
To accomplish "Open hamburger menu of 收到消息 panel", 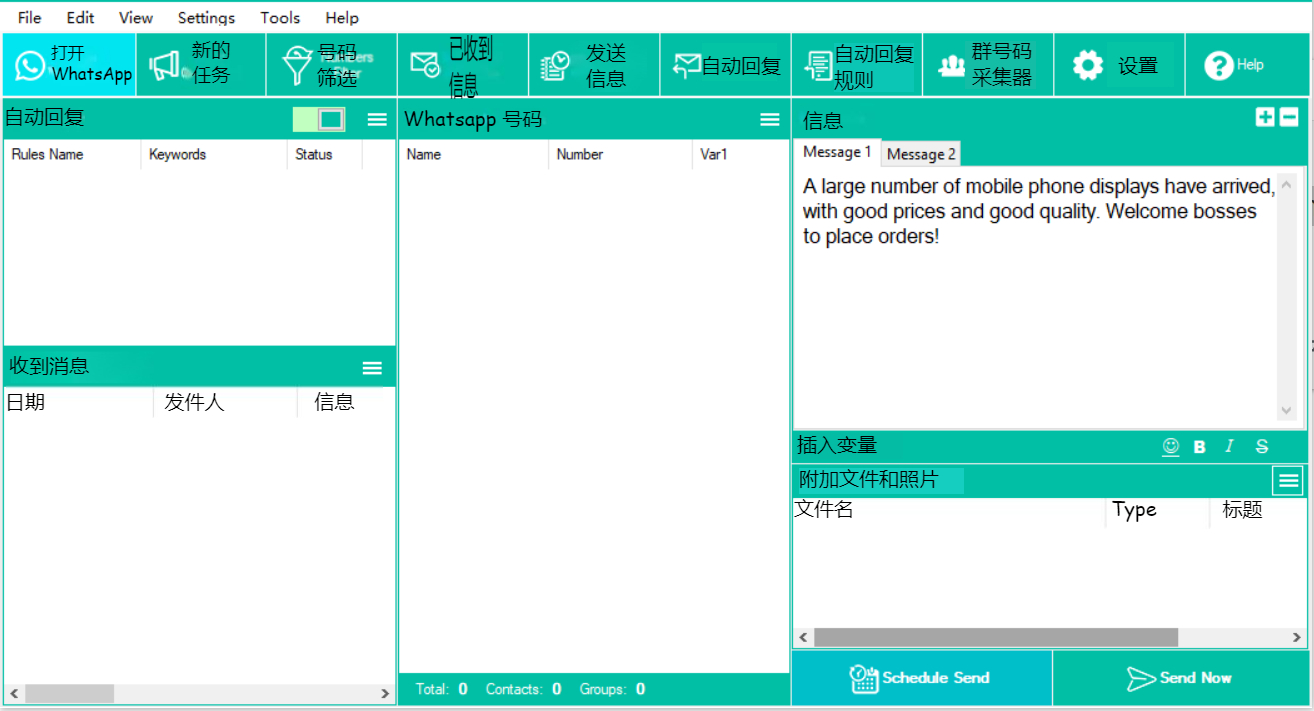I will pos(372,368).
